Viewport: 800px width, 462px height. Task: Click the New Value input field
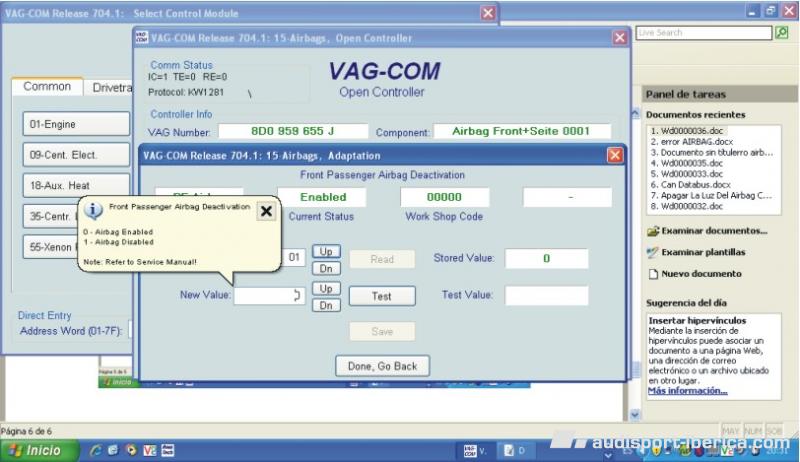click(269, 296)
